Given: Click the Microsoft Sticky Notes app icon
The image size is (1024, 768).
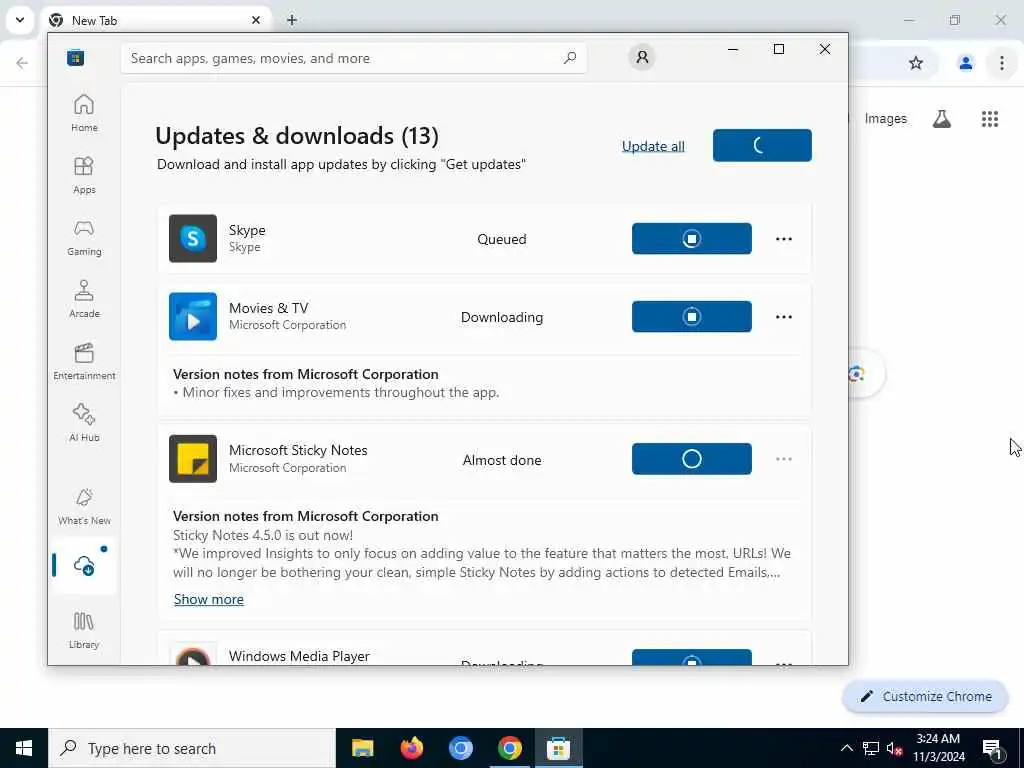Looking at the screenshot, I should [x=193, y=458].
